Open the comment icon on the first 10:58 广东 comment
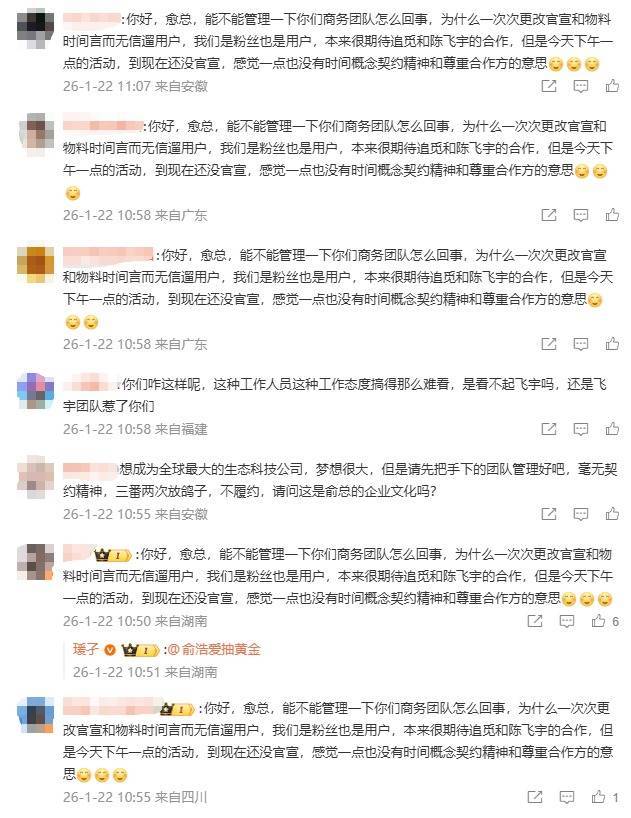Viewport: 631px width, 818px height. click(580, 215)
